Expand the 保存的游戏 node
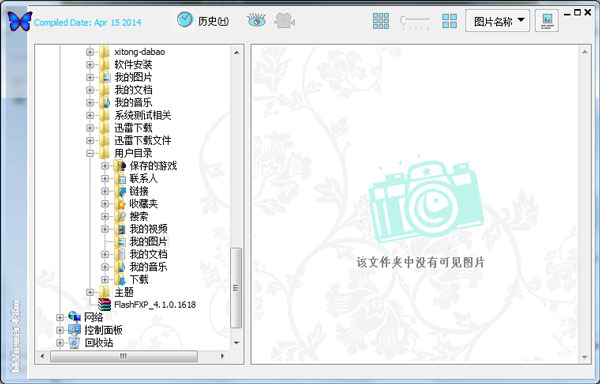Viewport: 600px width, 384px height. coord(105,166)
